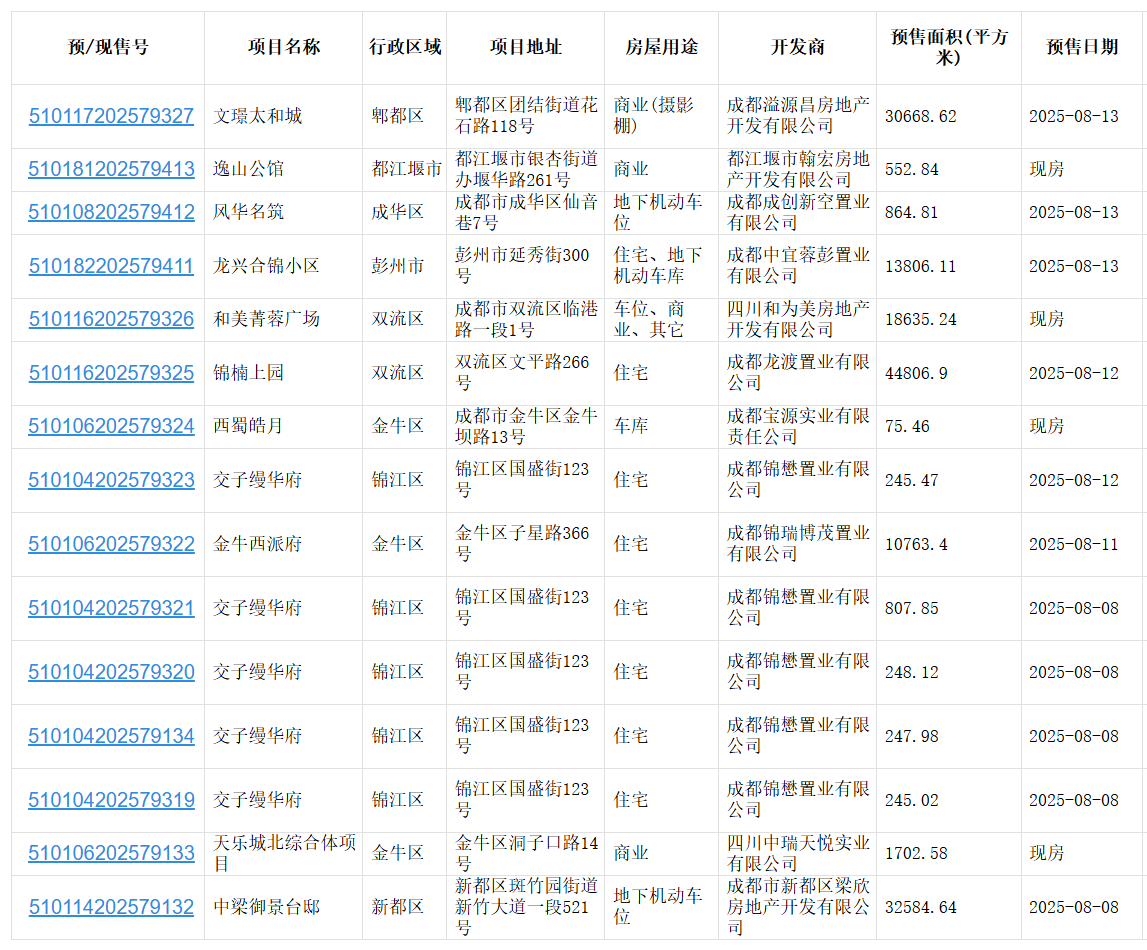Screen dimensions: 1147x950
Task: Click area value 30668.62
Action: (x=920, y=117)
